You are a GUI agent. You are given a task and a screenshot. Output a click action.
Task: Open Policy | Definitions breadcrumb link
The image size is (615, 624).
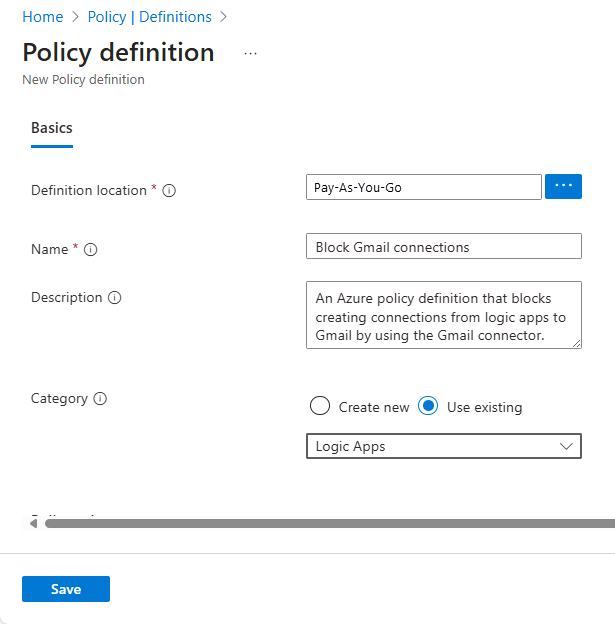pos(150,17)
